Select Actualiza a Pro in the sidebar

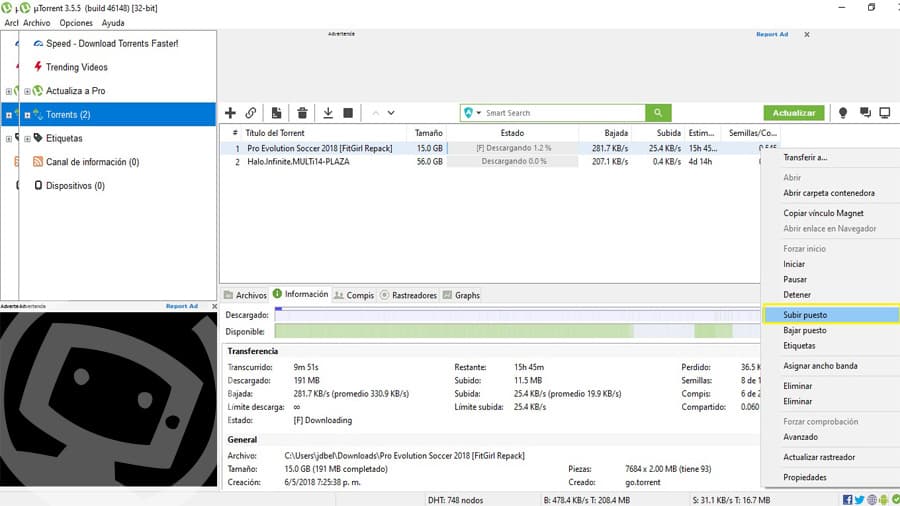tap(75, 91)
